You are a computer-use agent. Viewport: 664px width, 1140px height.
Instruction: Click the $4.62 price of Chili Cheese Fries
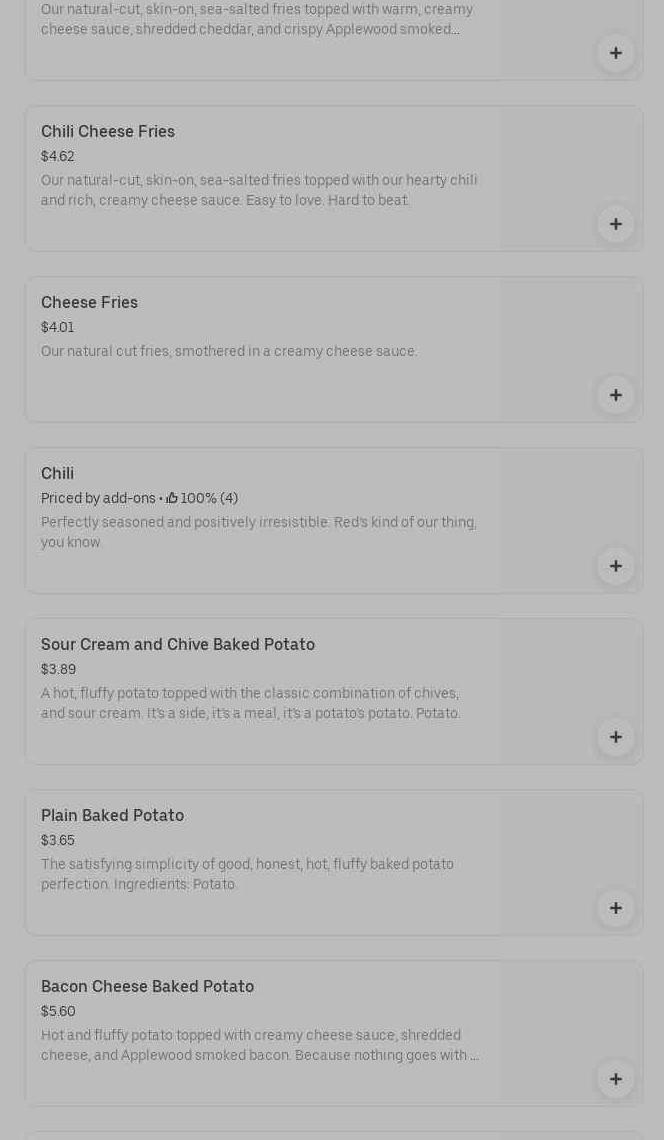(58, 157)
